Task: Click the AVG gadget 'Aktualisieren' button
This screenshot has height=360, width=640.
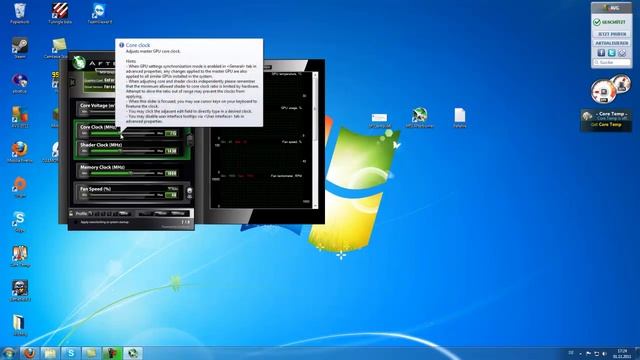Action: click(x=611, y=43)
